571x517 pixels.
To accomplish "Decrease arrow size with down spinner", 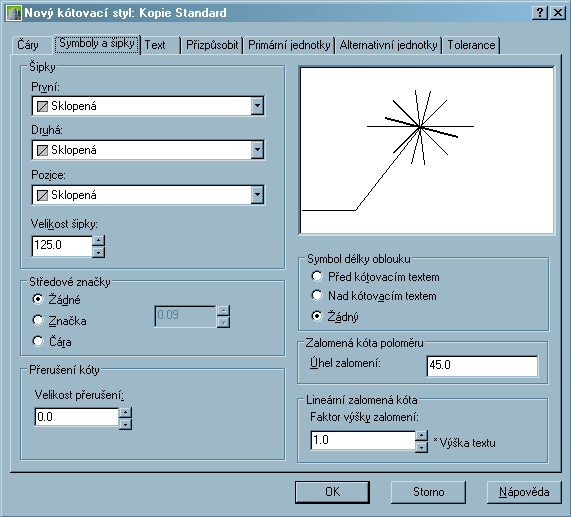I will 98,252.
